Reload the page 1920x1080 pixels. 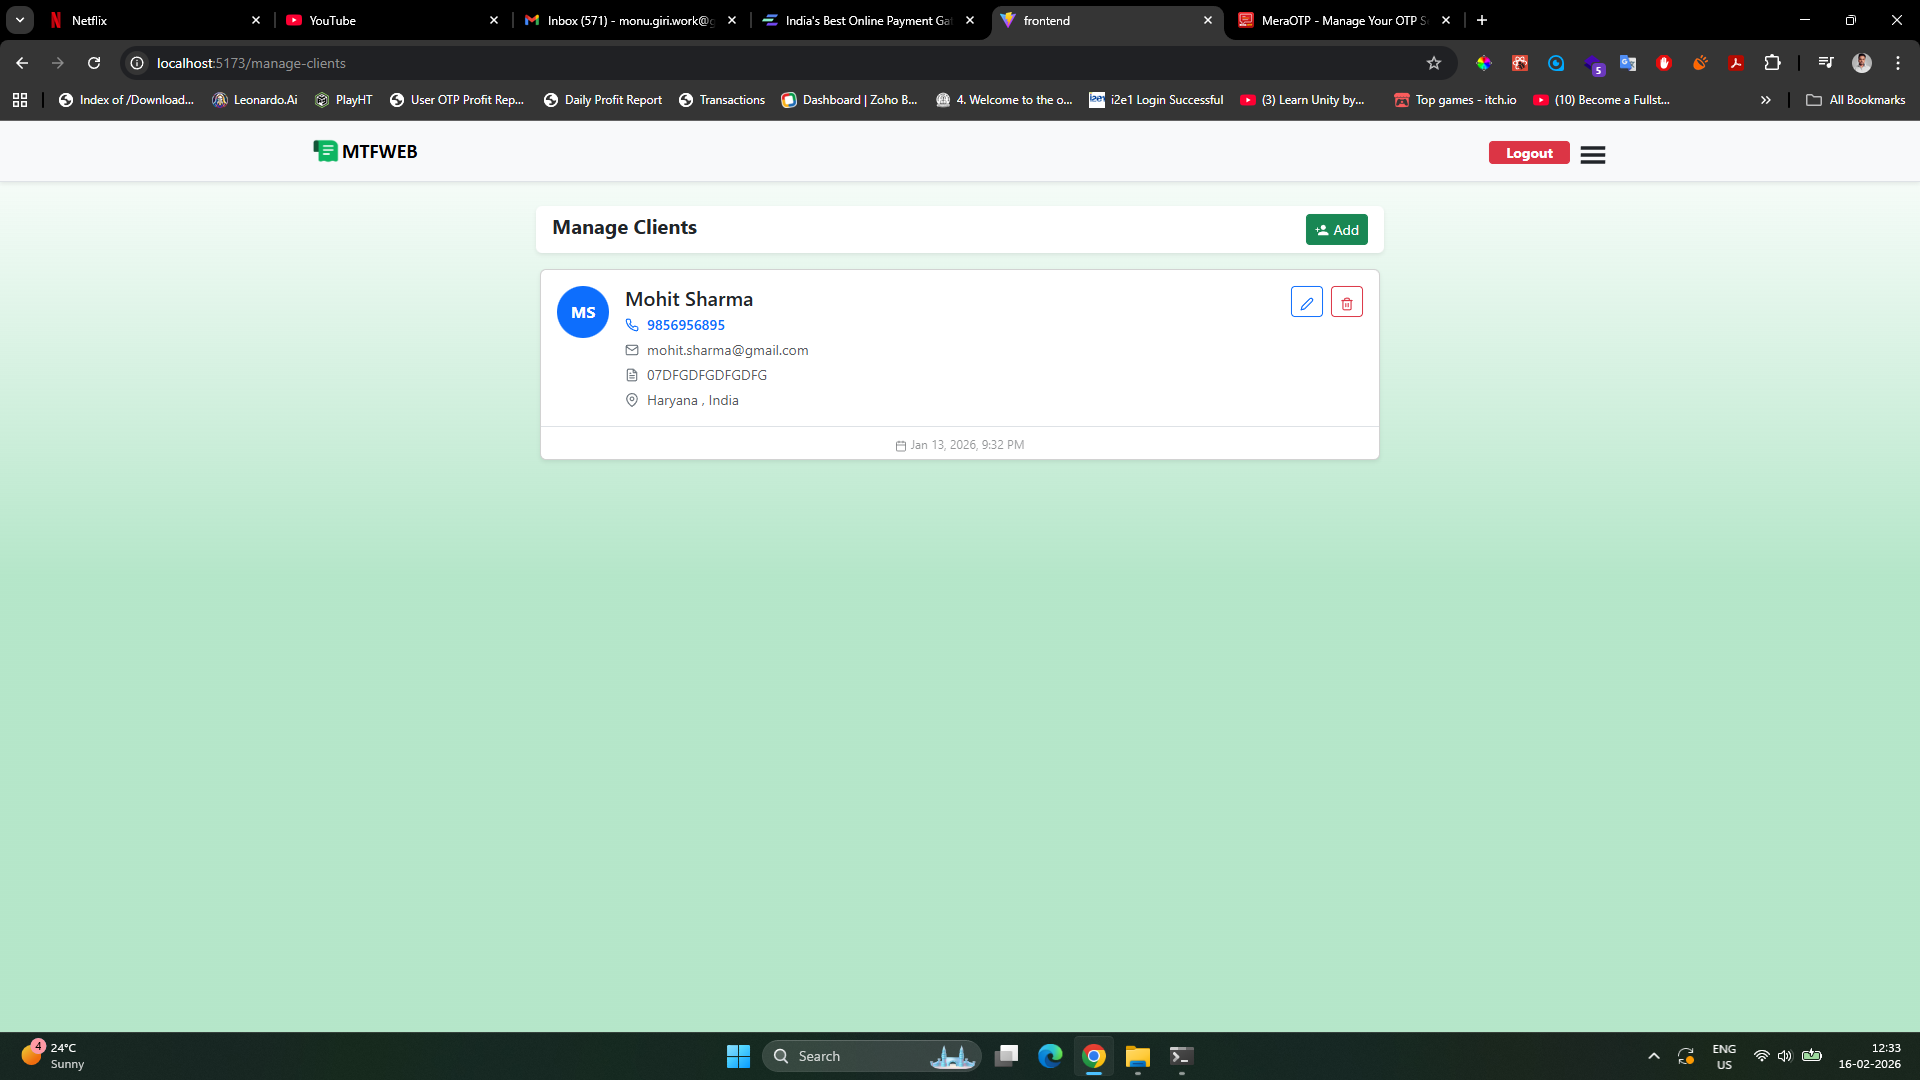point(94,63)
